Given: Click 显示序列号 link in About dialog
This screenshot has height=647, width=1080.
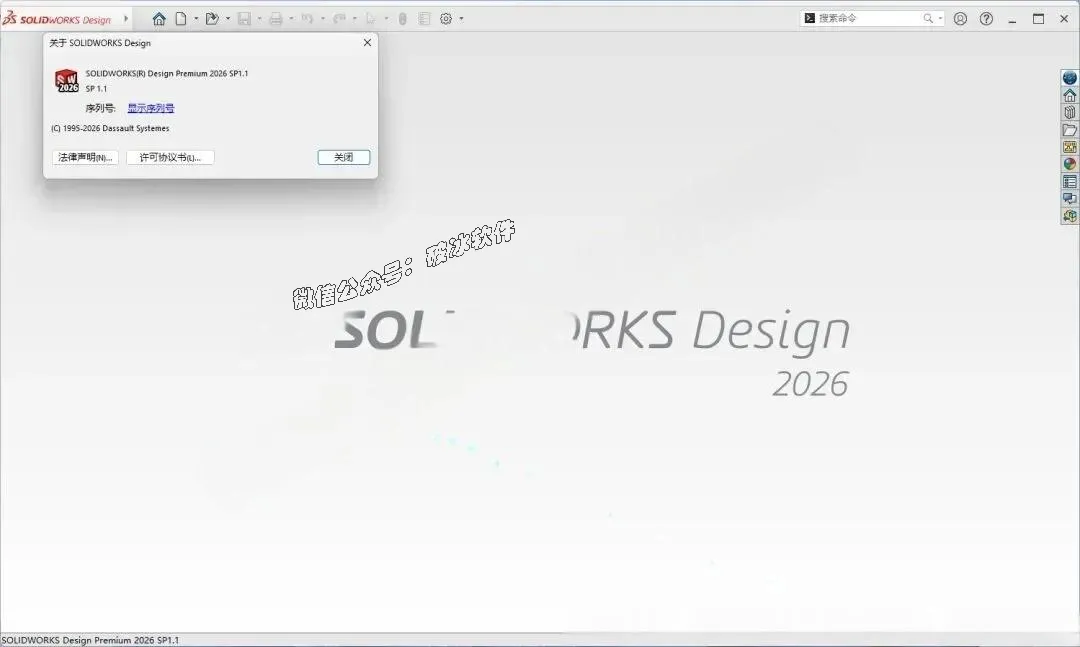Looking at the screenshot, I should coord(151,108).
